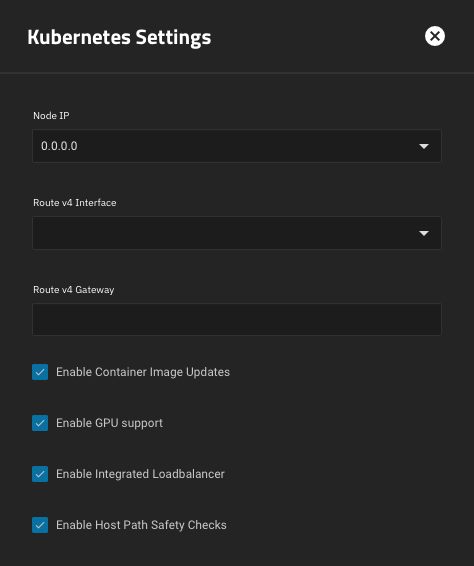Toggle the Enable GPU support checkbox
Viewport: 474px width, 566px height.
pos(40,423)
